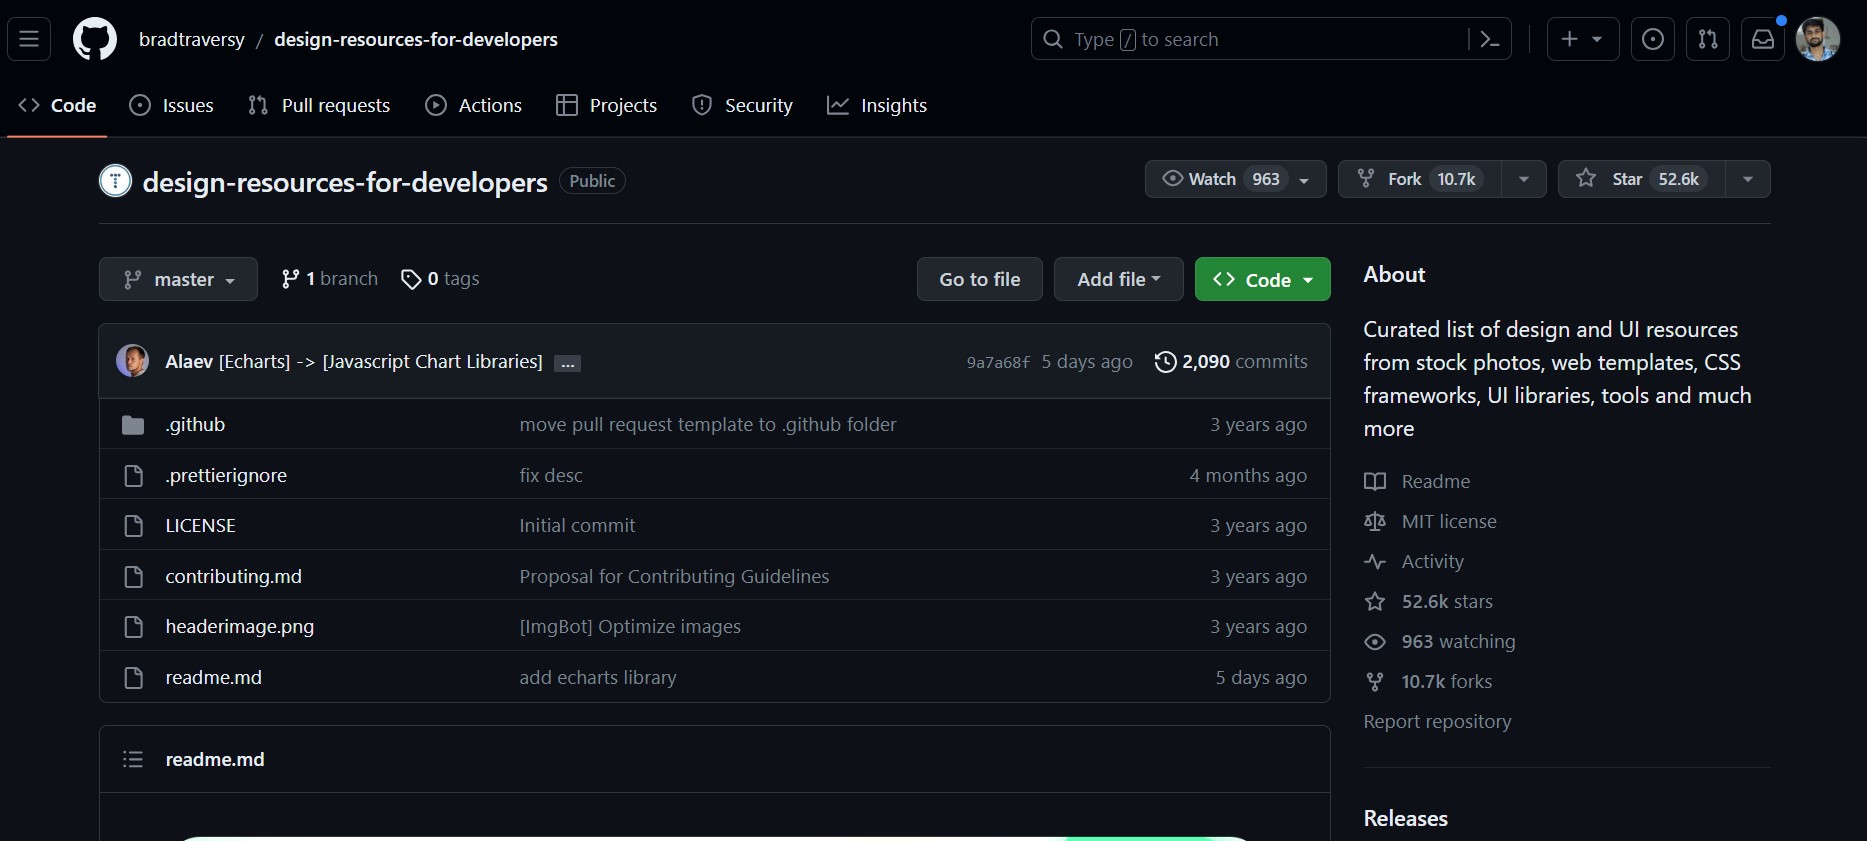The image size is (1867, 841).
Task: Open the Alaev author name link
Action: tap(189, 362)
